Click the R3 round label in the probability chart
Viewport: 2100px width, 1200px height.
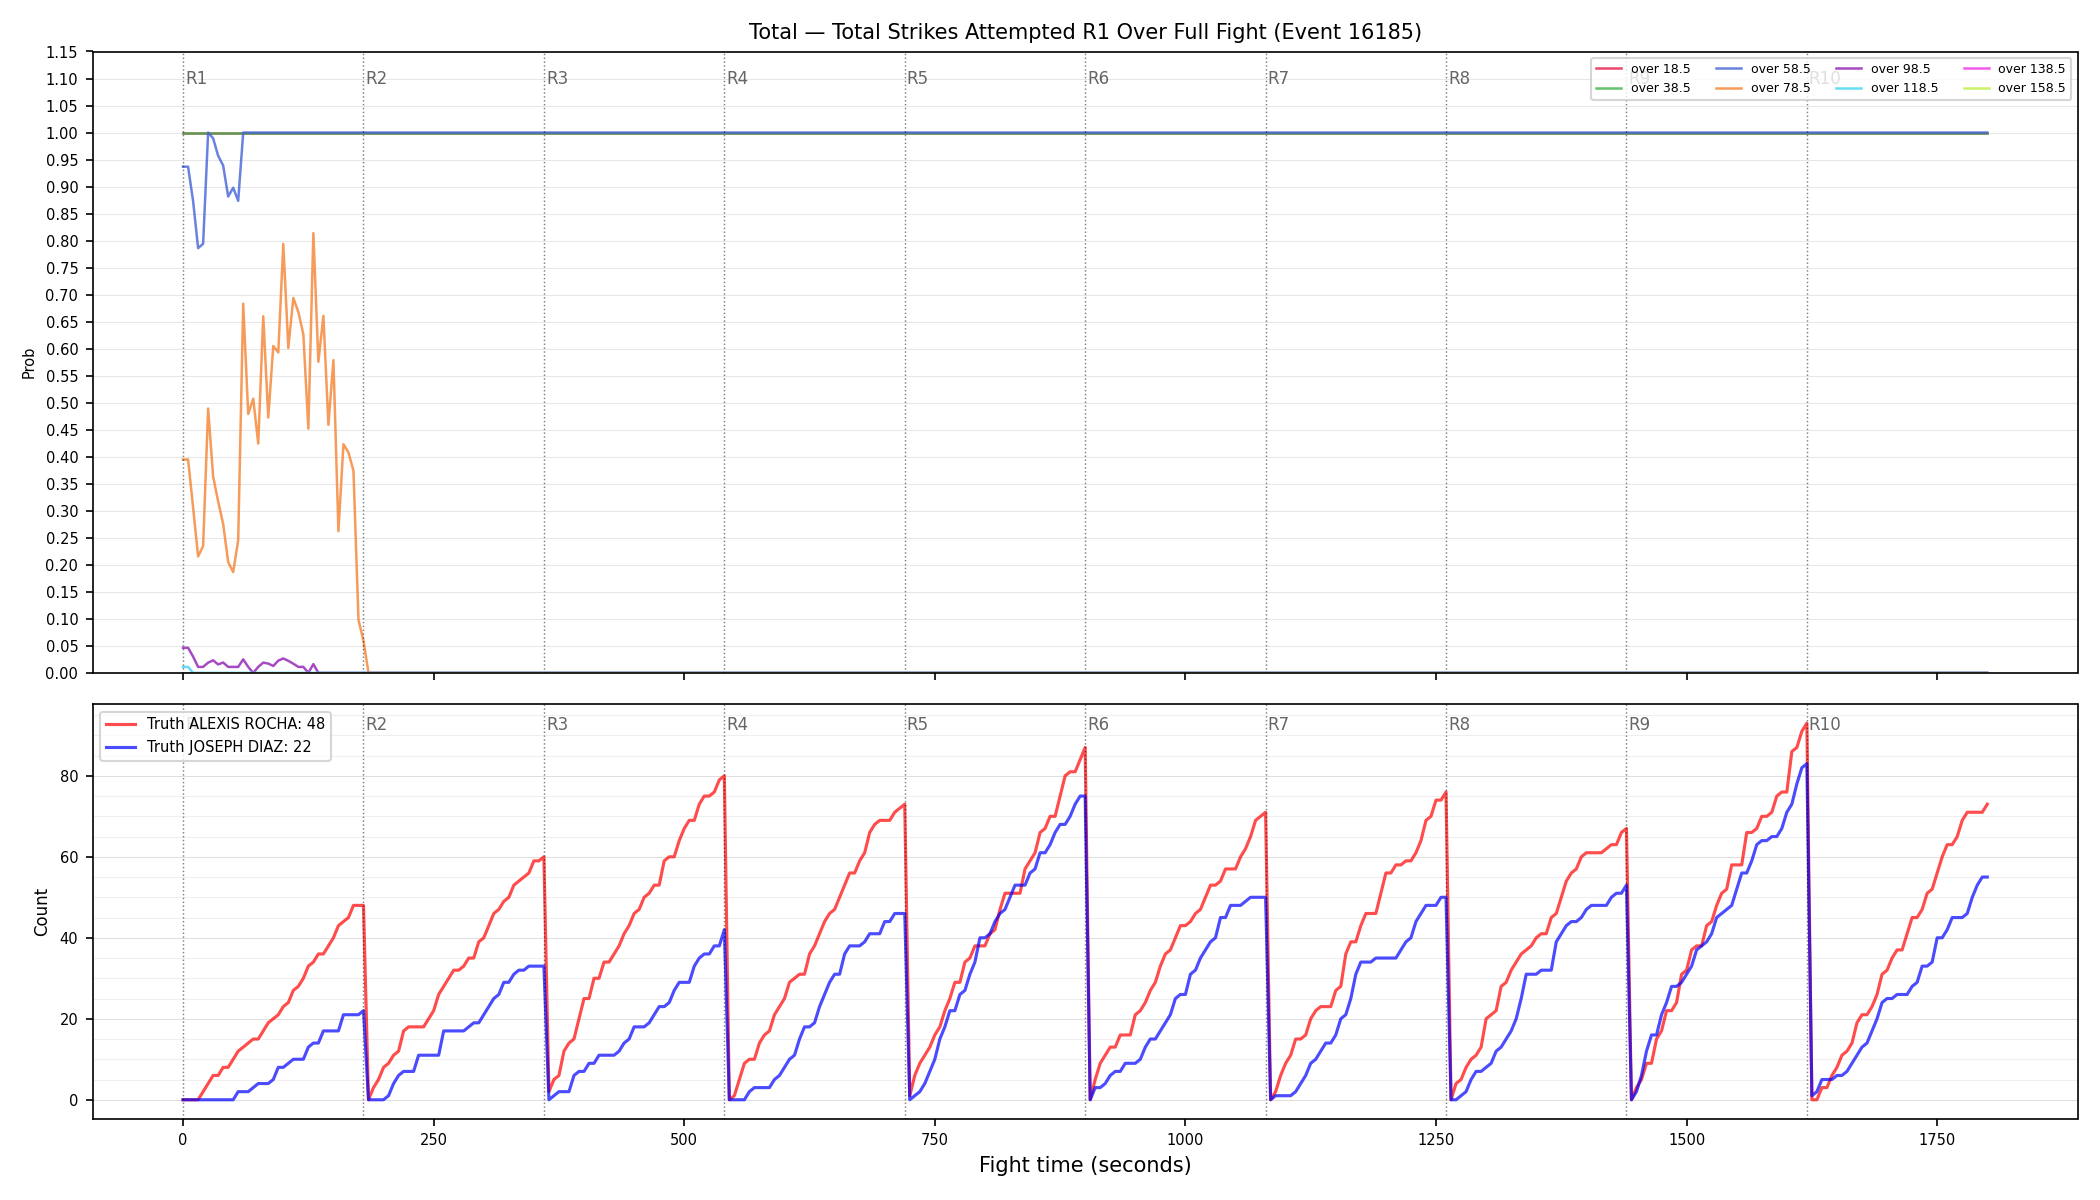[x=557, y=78]
